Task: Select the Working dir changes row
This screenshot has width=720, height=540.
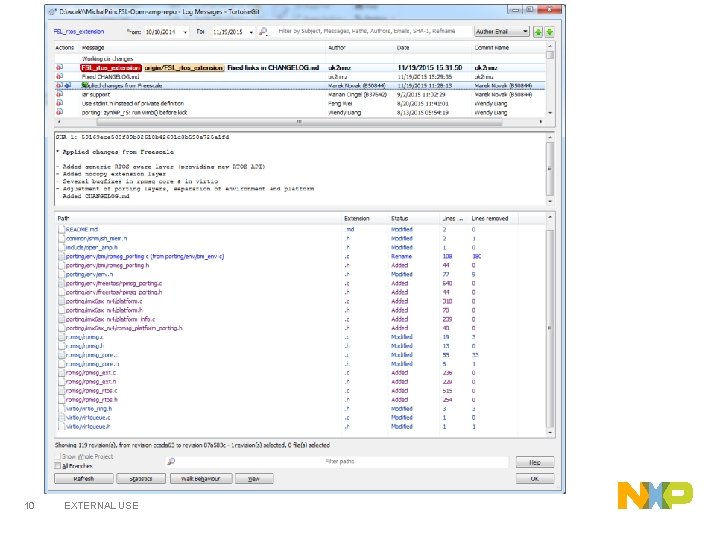Action: 300,59
